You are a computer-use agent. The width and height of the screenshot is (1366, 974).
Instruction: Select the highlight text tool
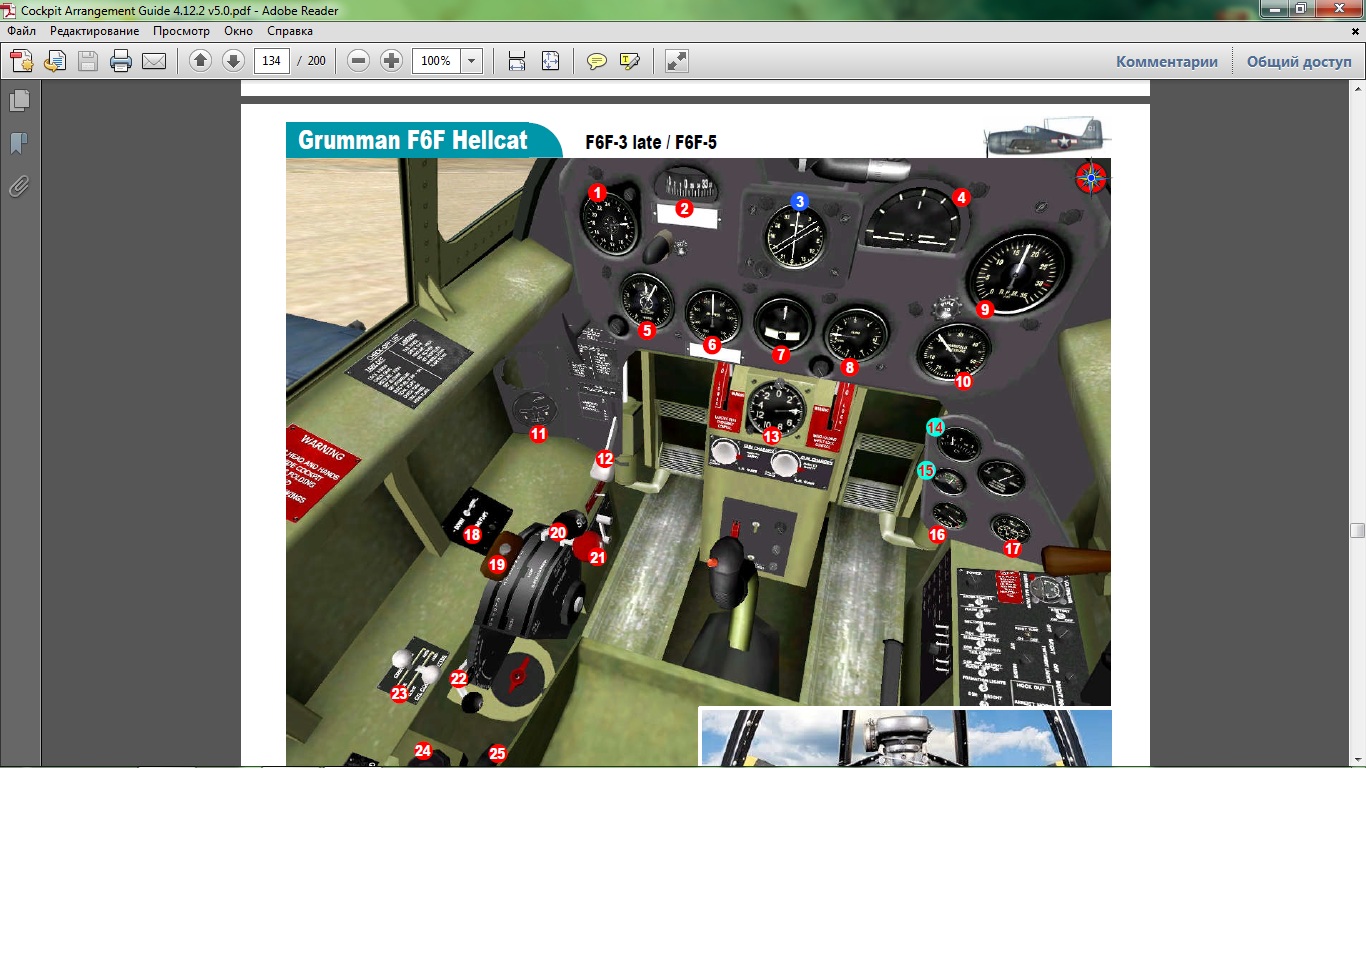630,61
